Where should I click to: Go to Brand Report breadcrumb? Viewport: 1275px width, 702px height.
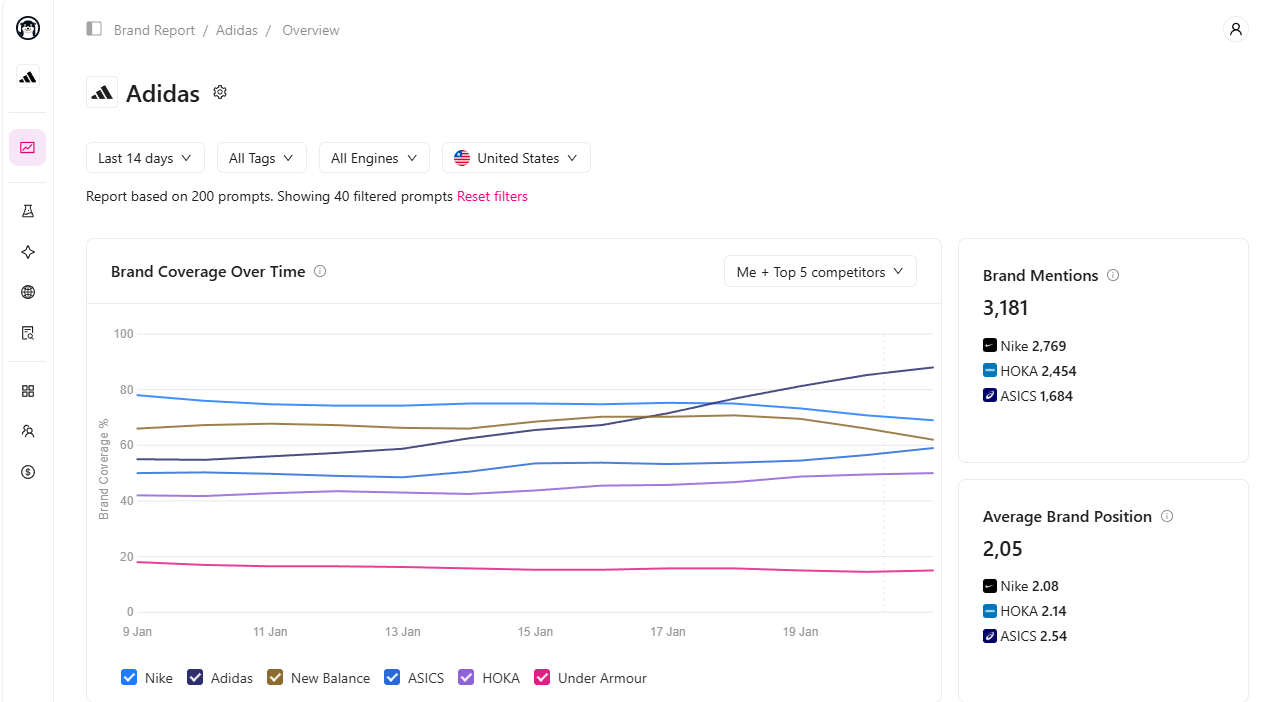[154, 30]
